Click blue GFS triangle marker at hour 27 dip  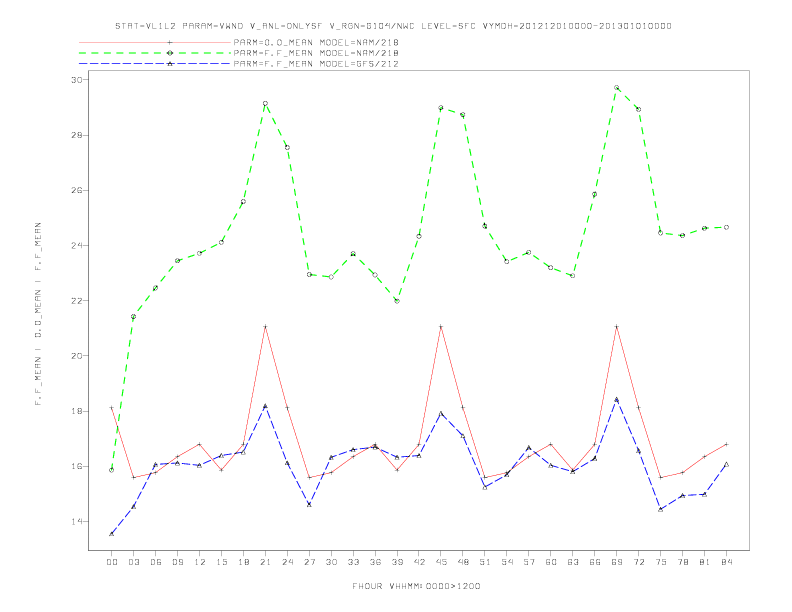click(309, 504)
